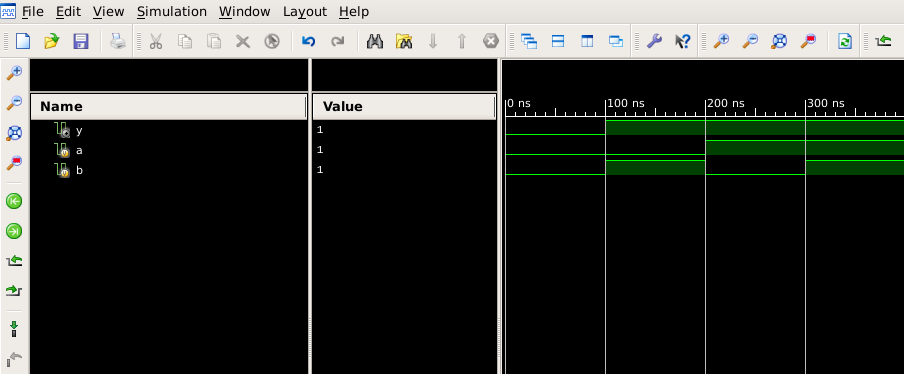Open the File menu

point(33,12)
